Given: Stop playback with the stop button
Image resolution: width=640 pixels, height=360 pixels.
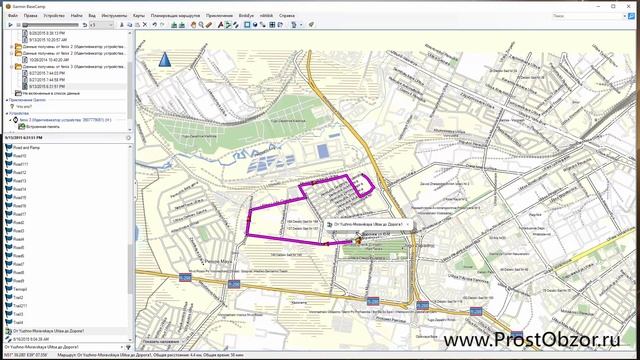Looking at the screenshot, I should (x=18, y=25).
